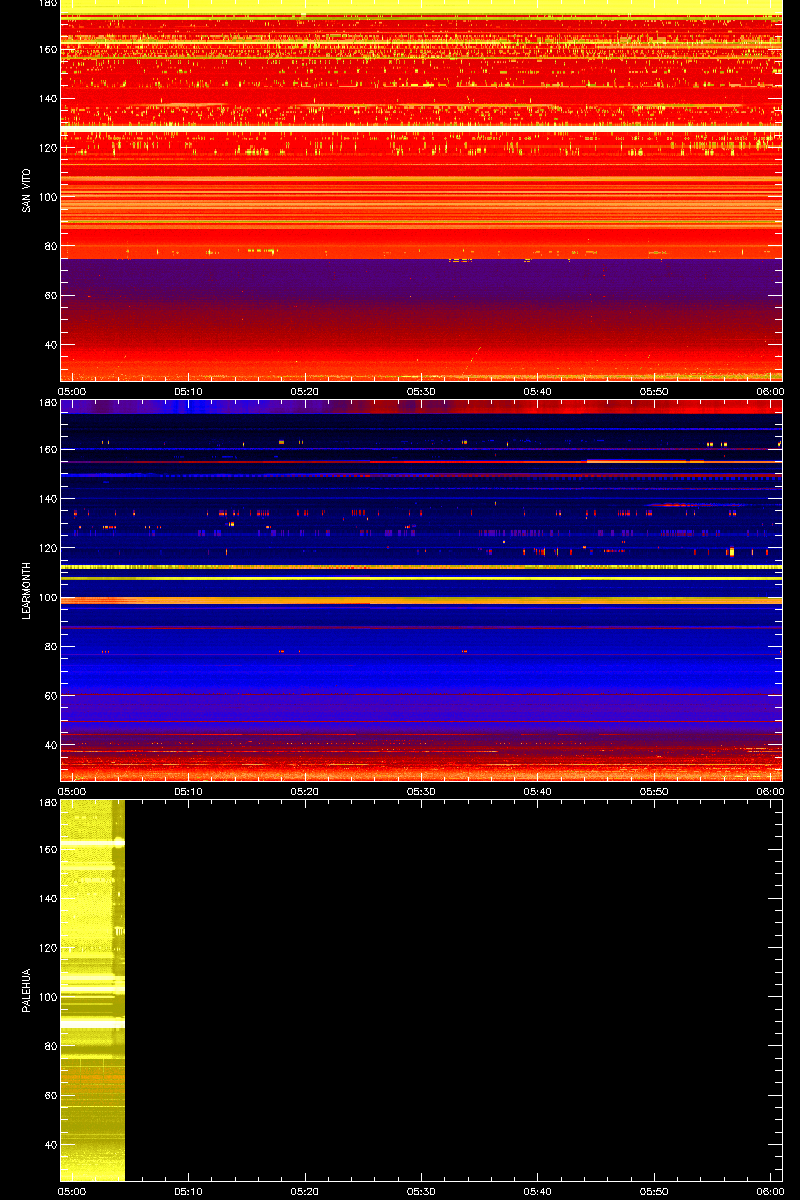The width and height of the screenshot is (800, 1200).
Task: Select the San Vito spectrogram panel
Action: point(421,190)
